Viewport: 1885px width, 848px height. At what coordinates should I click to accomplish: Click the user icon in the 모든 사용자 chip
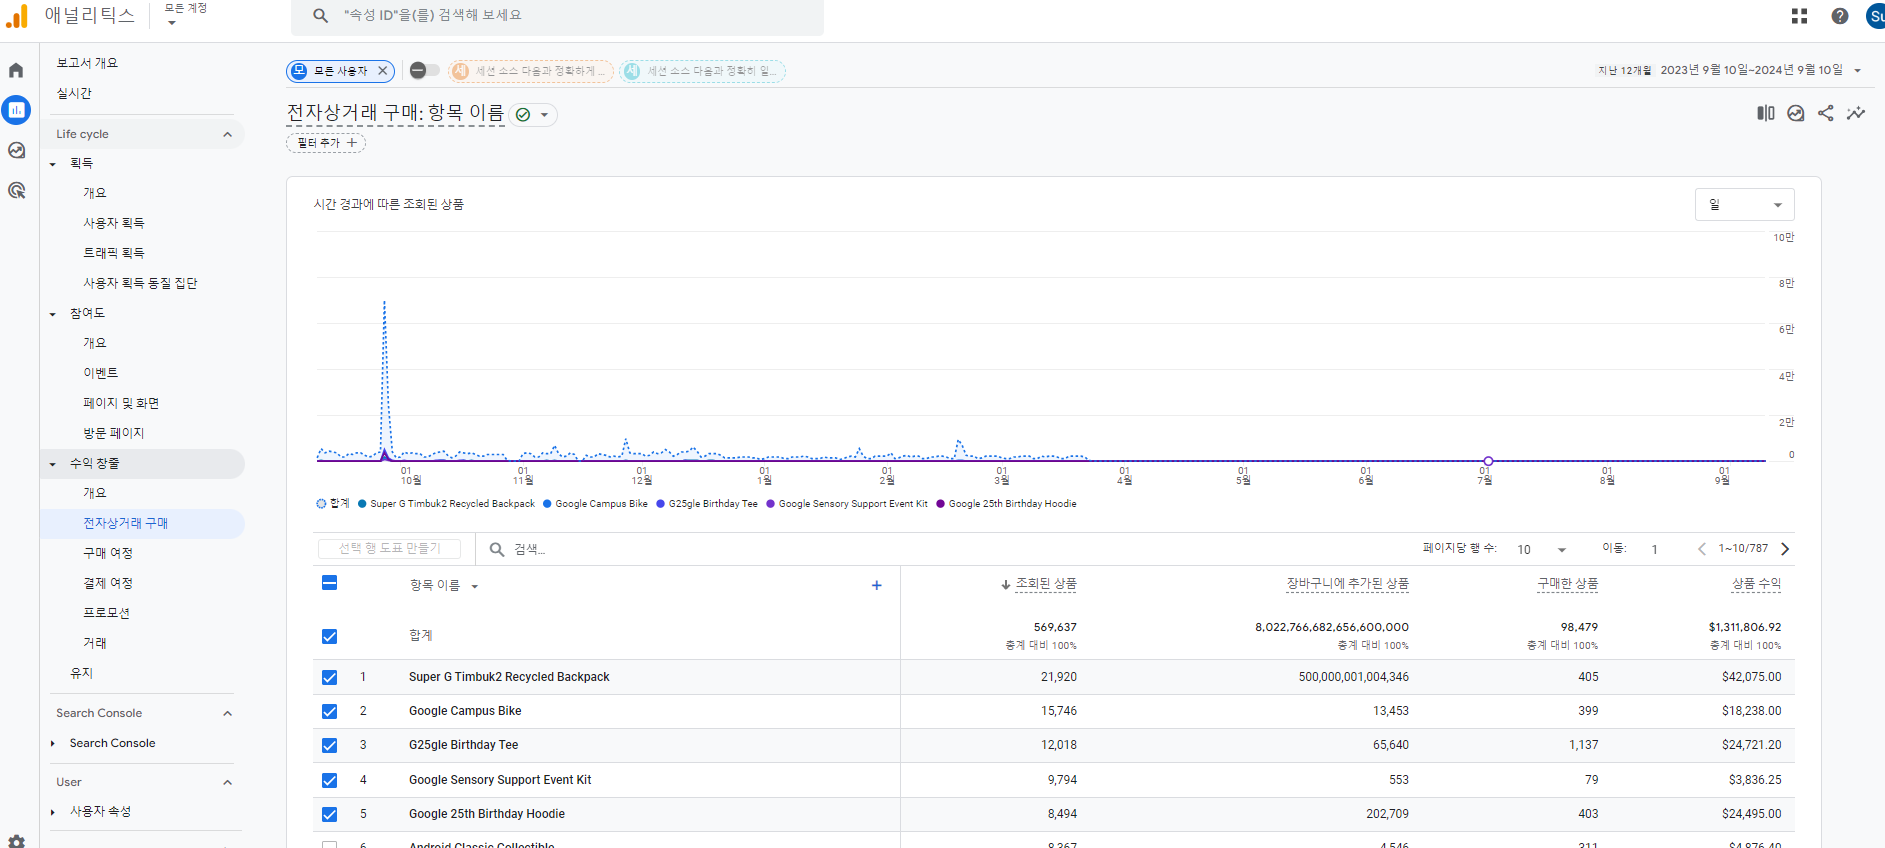(x=299, y=71)
